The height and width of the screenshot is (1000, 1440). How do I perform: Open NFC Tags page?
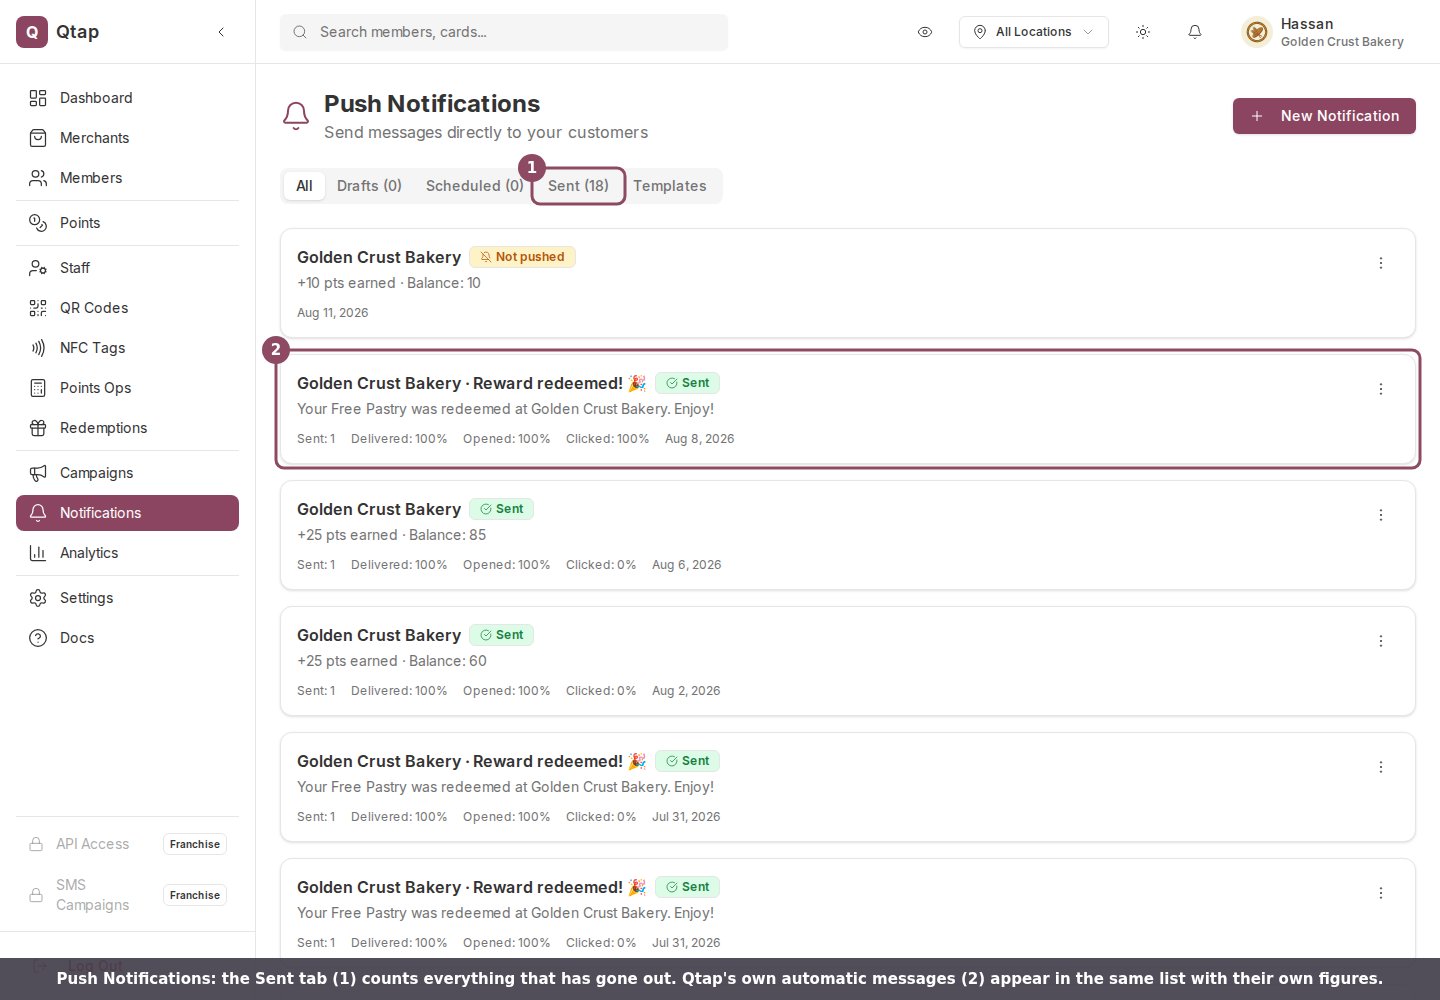[127, 348]
